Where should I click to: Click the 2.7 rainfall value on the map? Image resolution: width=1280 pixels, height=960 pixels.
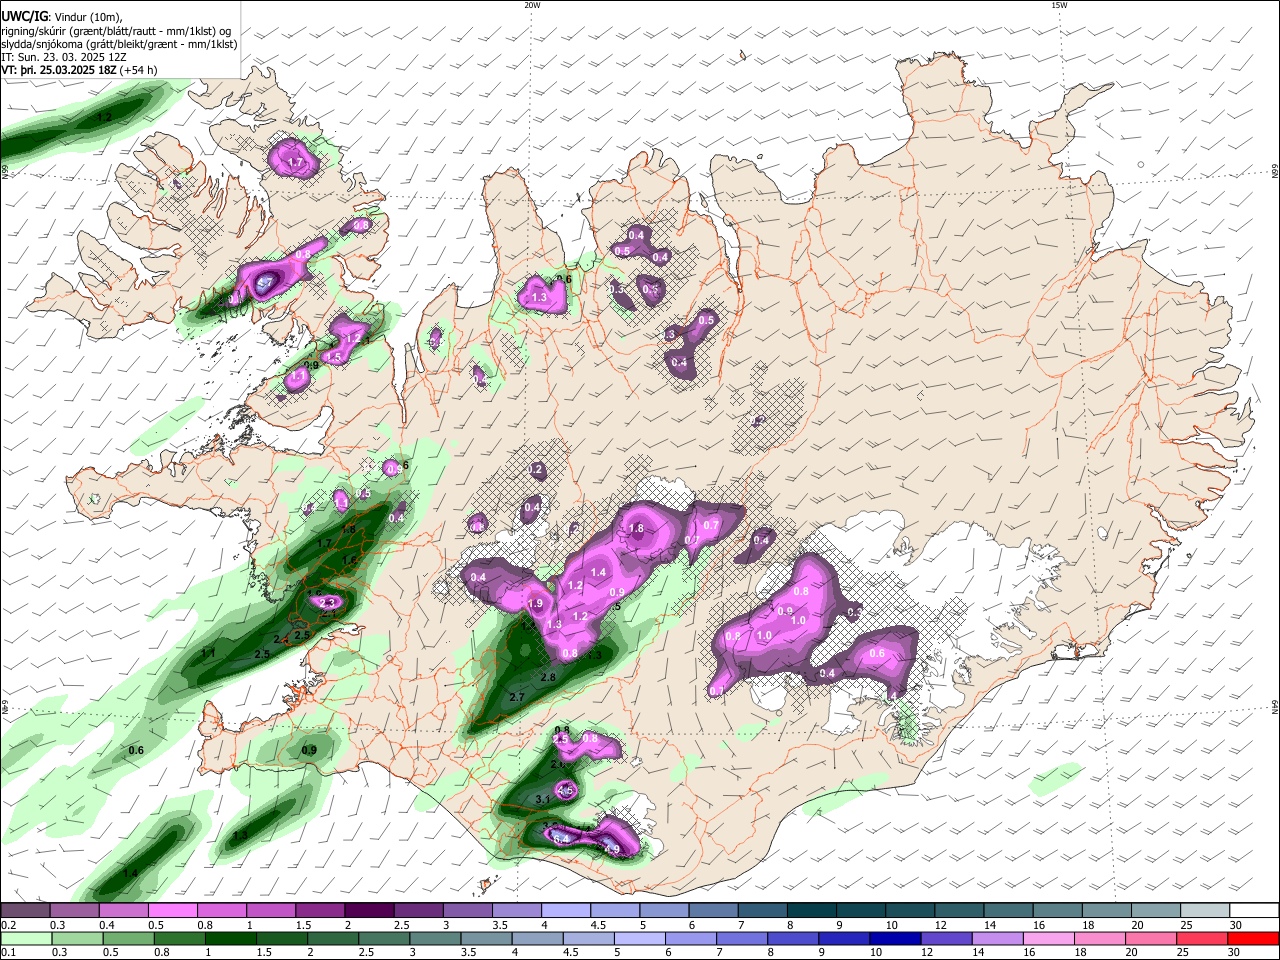click(517, 697)
